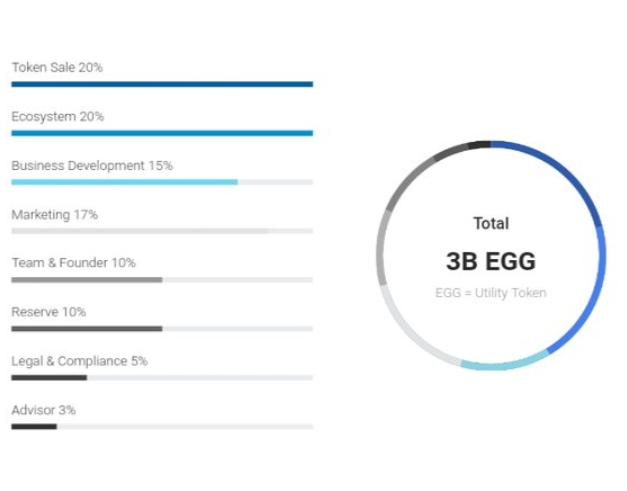This screenshot has height=491, width=627.
Task: Click the Advisor progress bar
Action: 34,426
